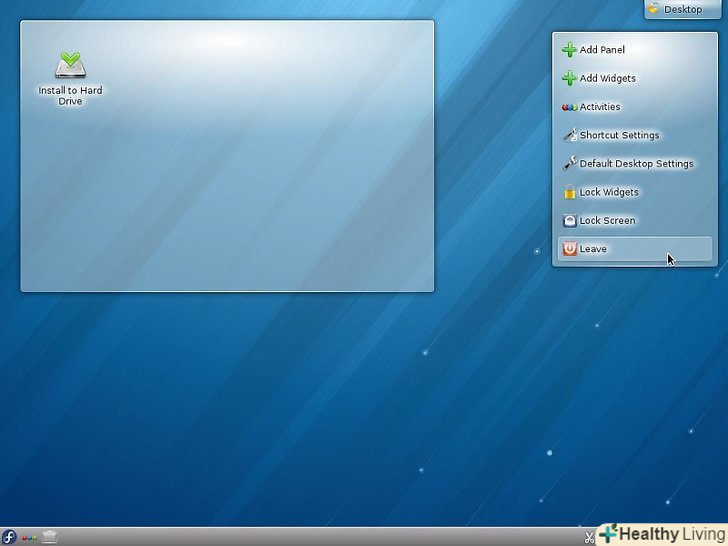Click the file manager icon in panel
The image size is (728, 546).
pyautogui.click(x=50, y=537)
